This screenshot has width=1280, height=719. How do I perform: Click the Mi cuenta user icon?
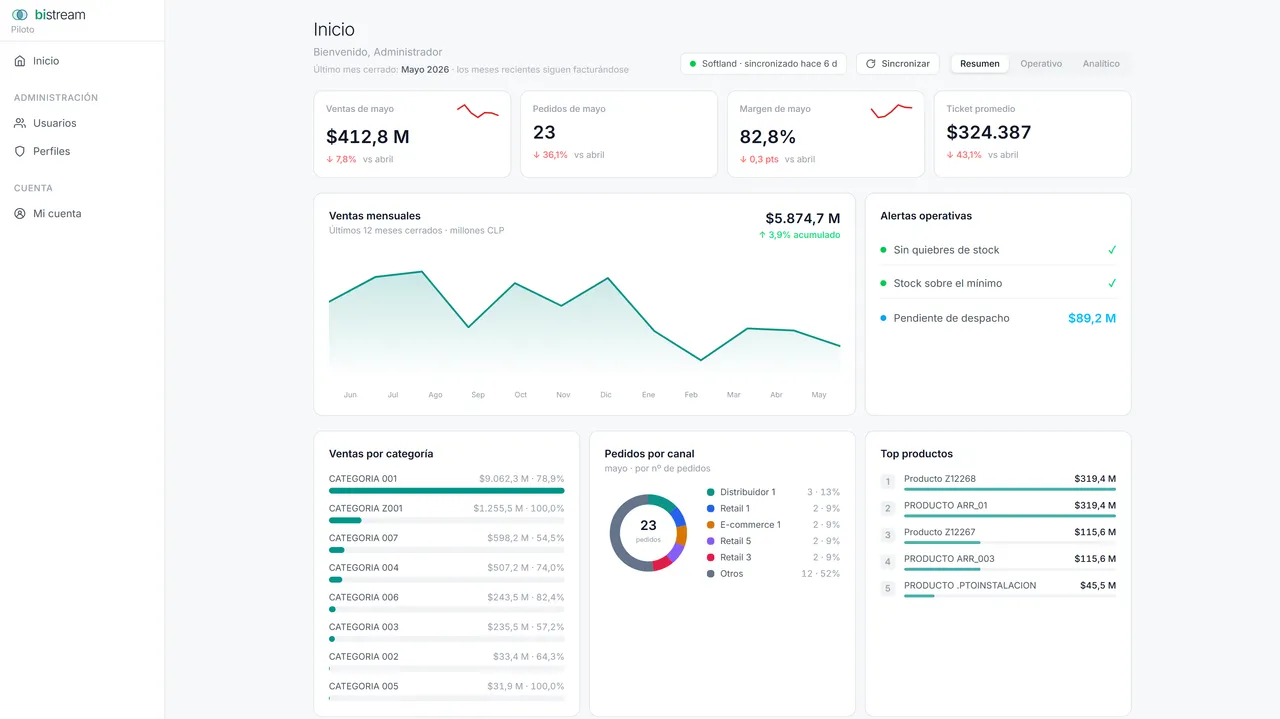tap(20, 213)
